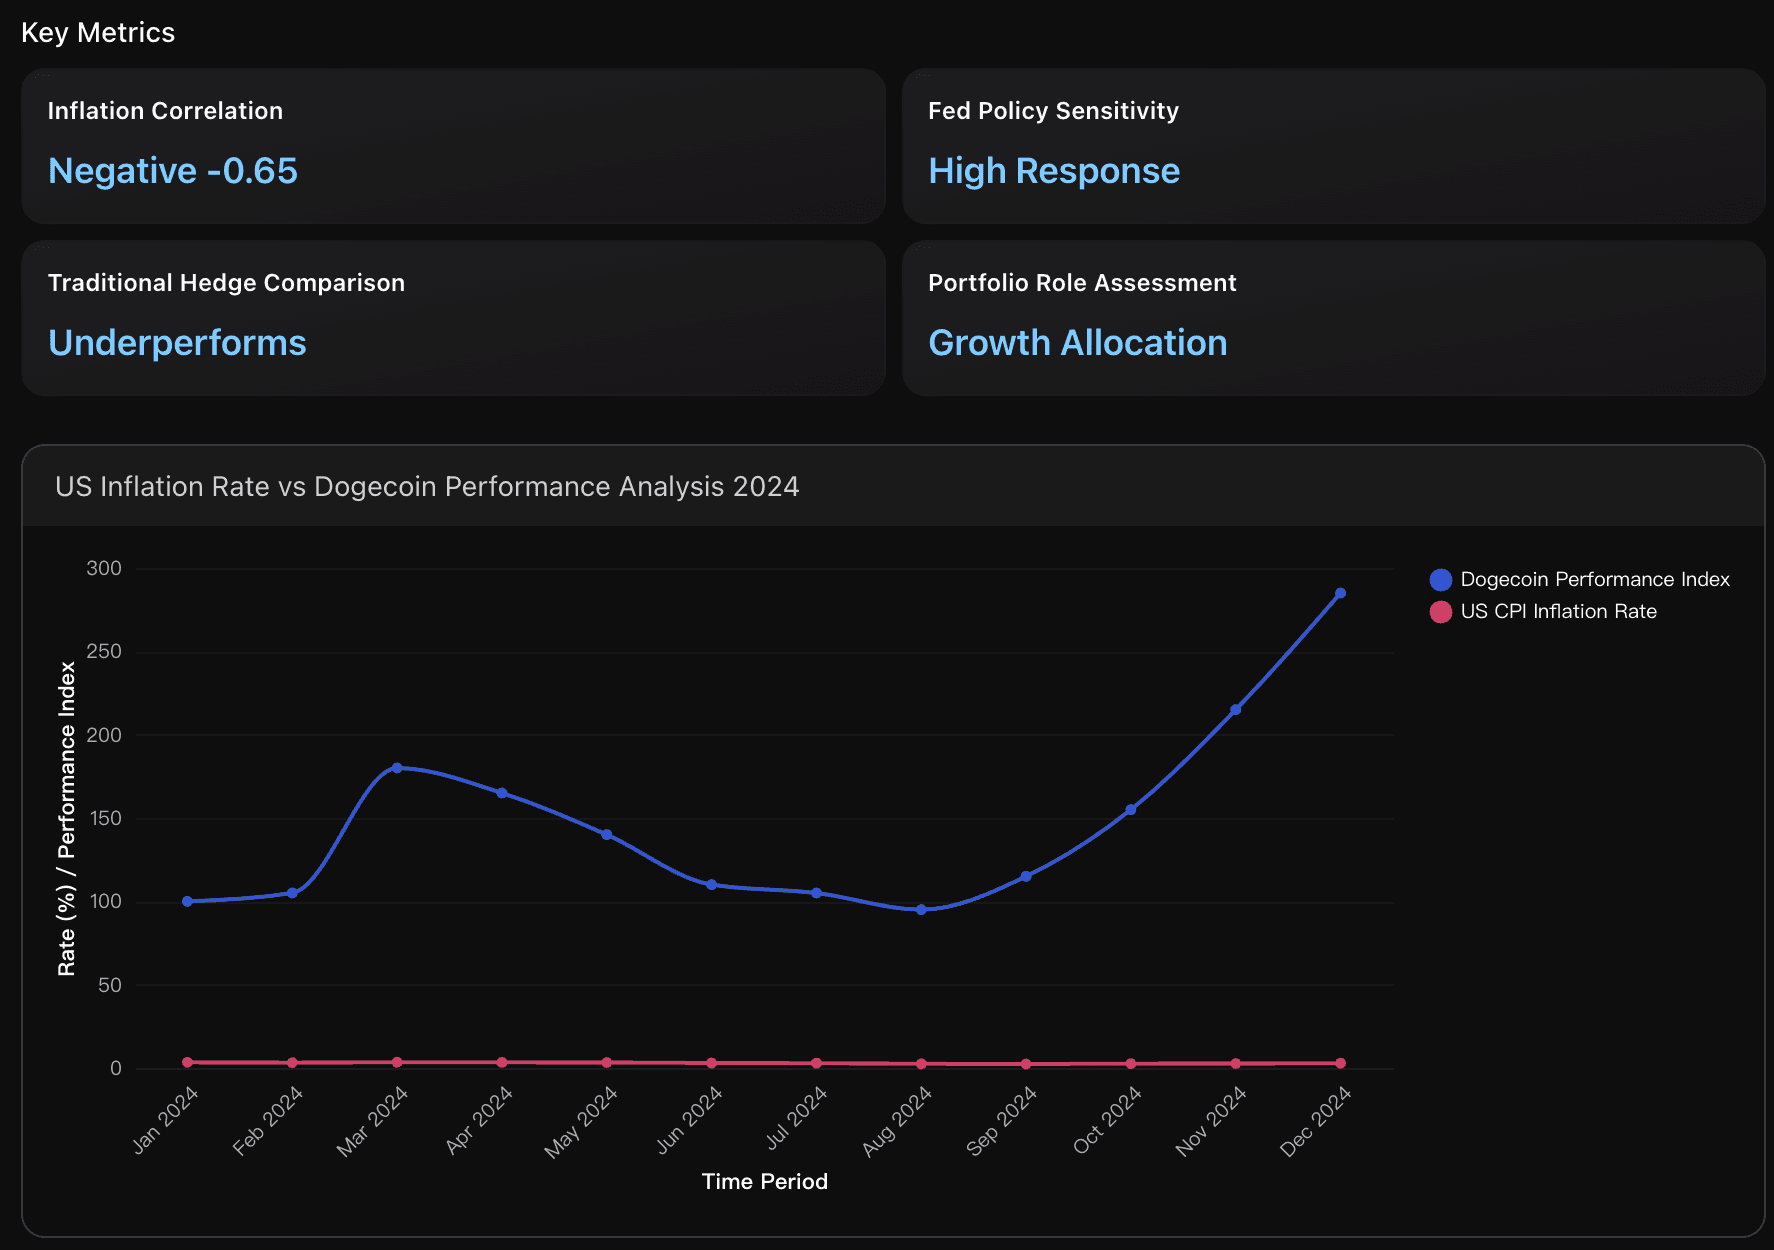Select Dogecoin data point for Jan 2024
The height and width of the screenshot is (1250, 1774).
187,901
